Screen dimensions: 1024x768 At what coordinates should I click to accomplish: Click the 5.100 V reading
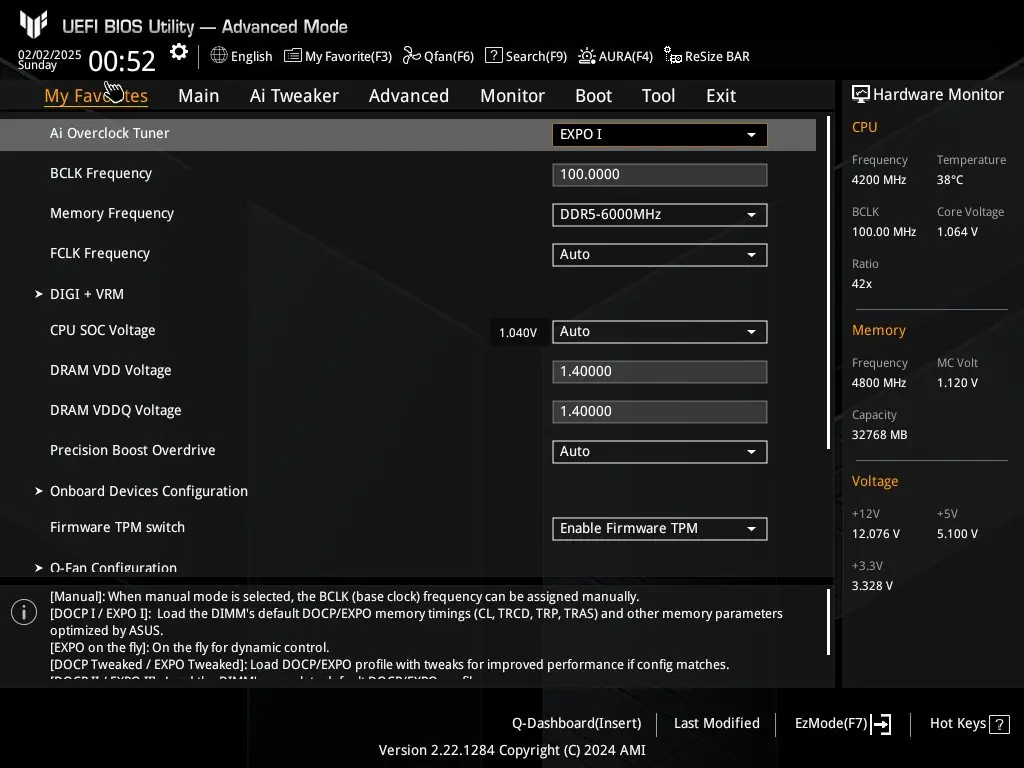coord(957,534)
